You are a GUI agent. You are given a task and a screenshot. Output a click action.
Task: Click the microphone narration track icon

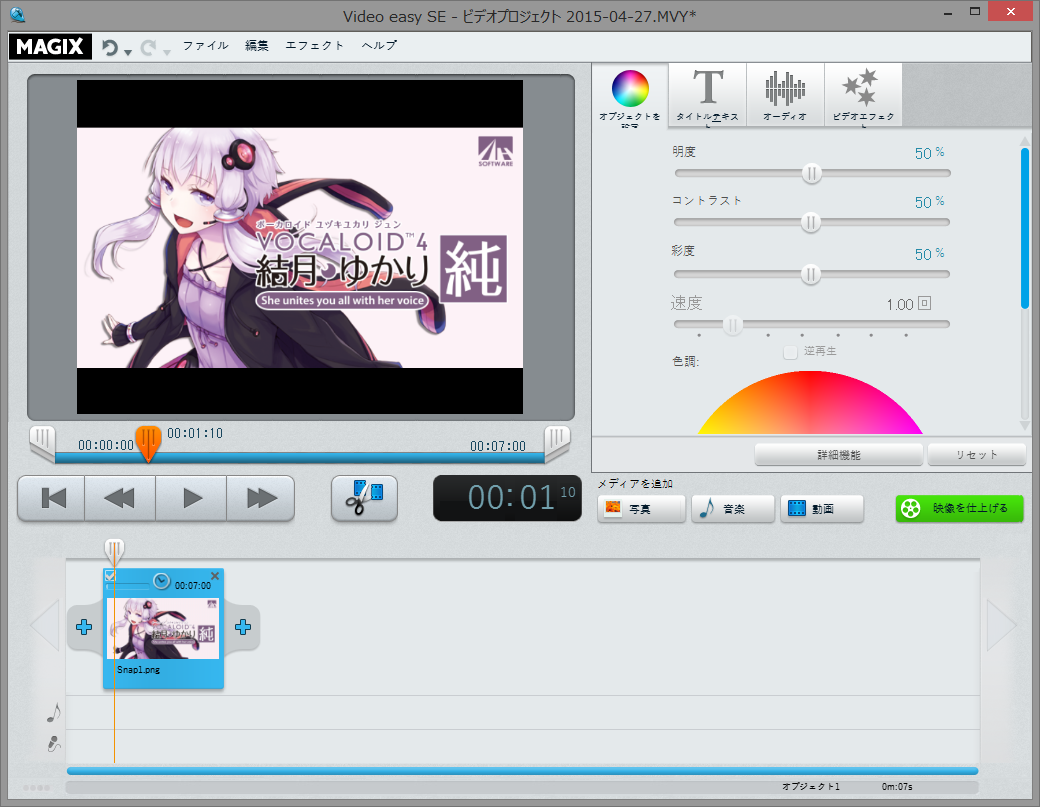point(54,744)
